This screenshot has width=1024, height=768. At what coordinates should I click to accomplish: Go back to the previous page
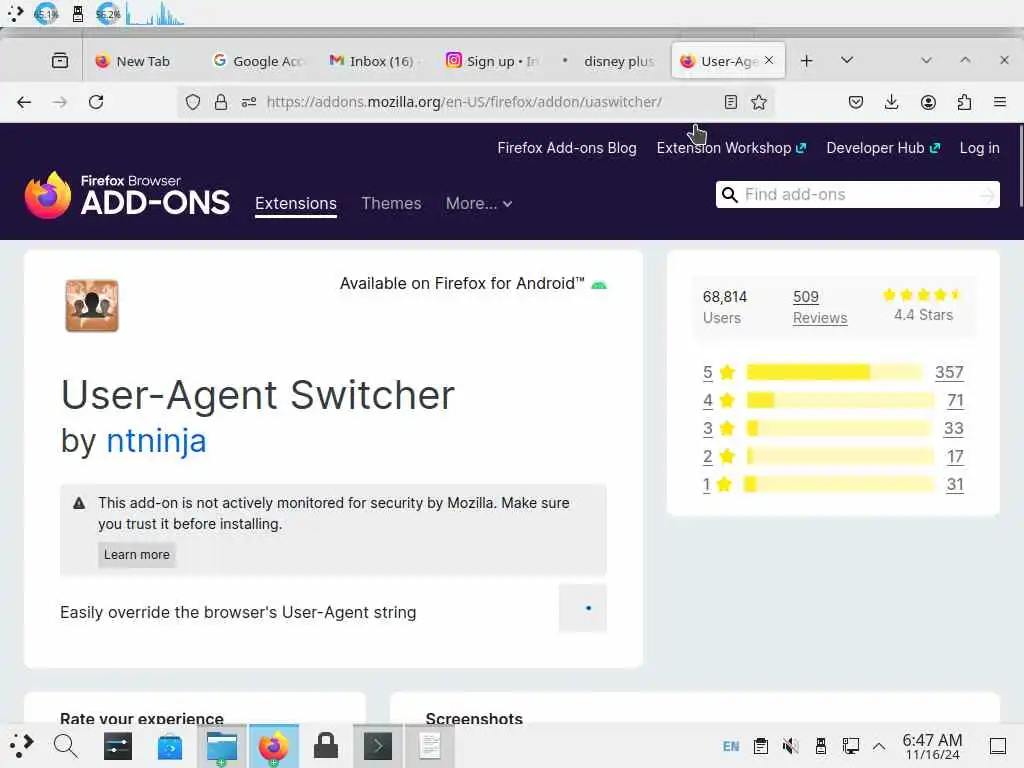click(x=24, y=102)
